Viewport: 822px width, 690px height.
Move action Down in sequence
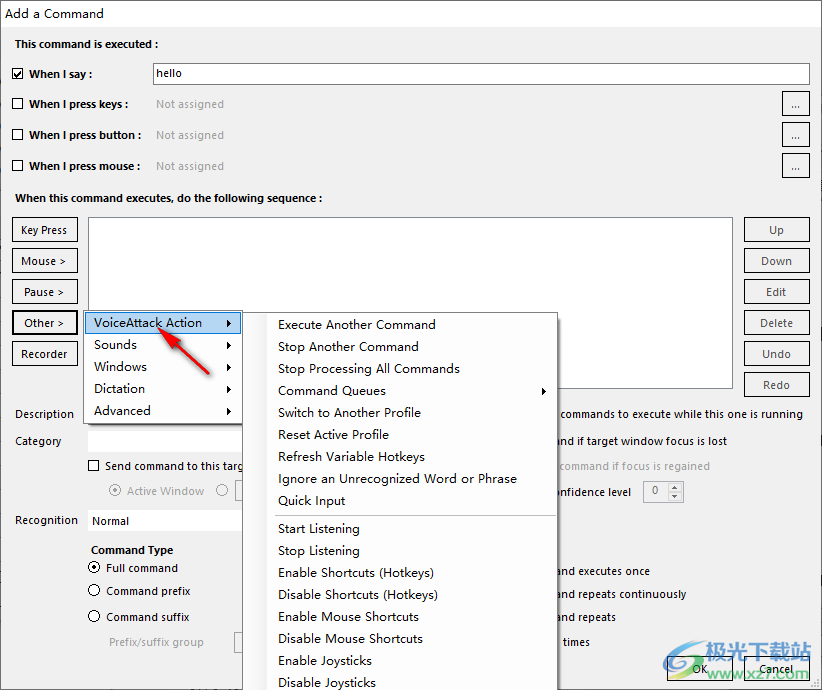(776, 261)
